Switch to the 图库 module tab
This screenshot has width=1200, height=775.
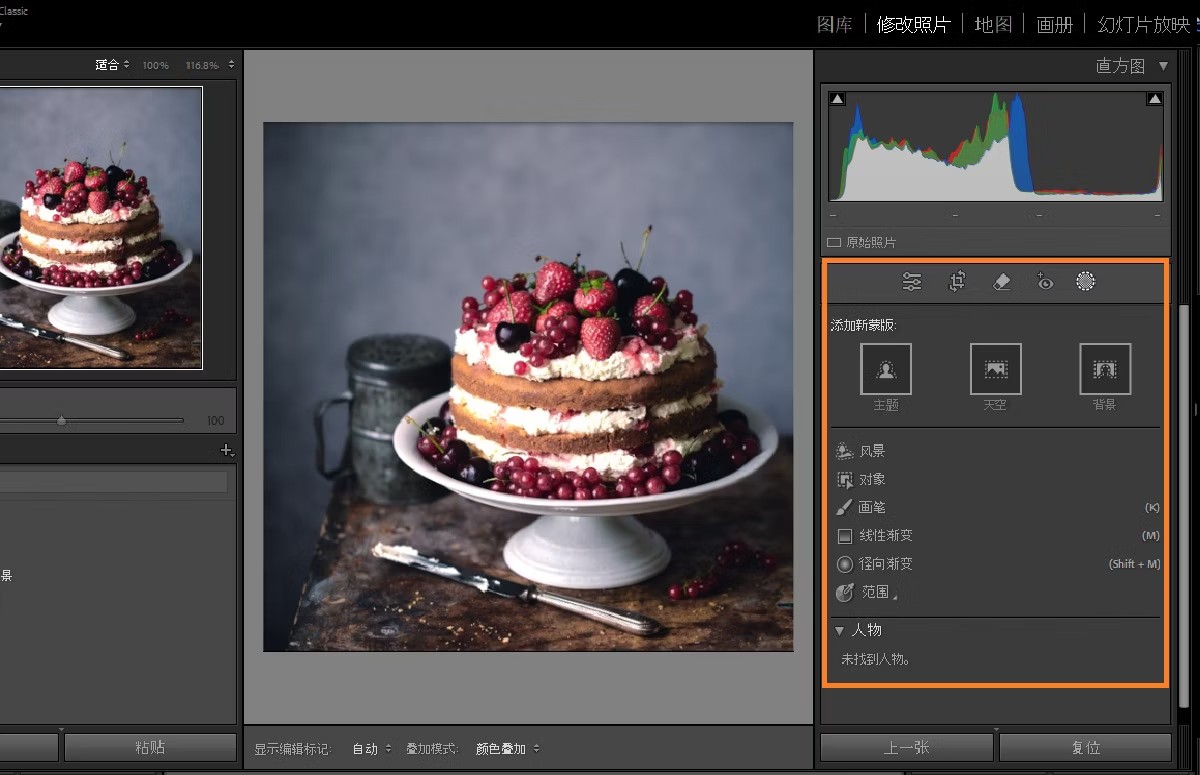[834, 24]
